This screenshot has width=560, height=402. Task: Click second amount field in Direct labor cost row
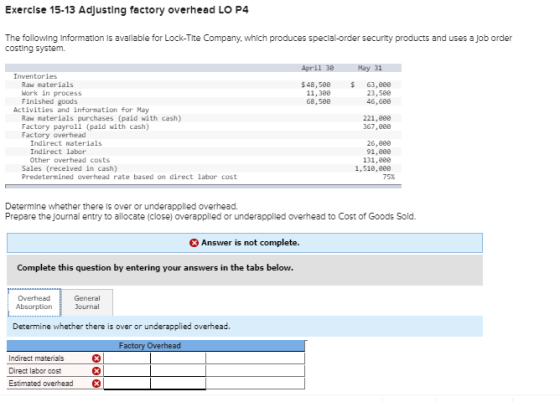coord(178,371)
